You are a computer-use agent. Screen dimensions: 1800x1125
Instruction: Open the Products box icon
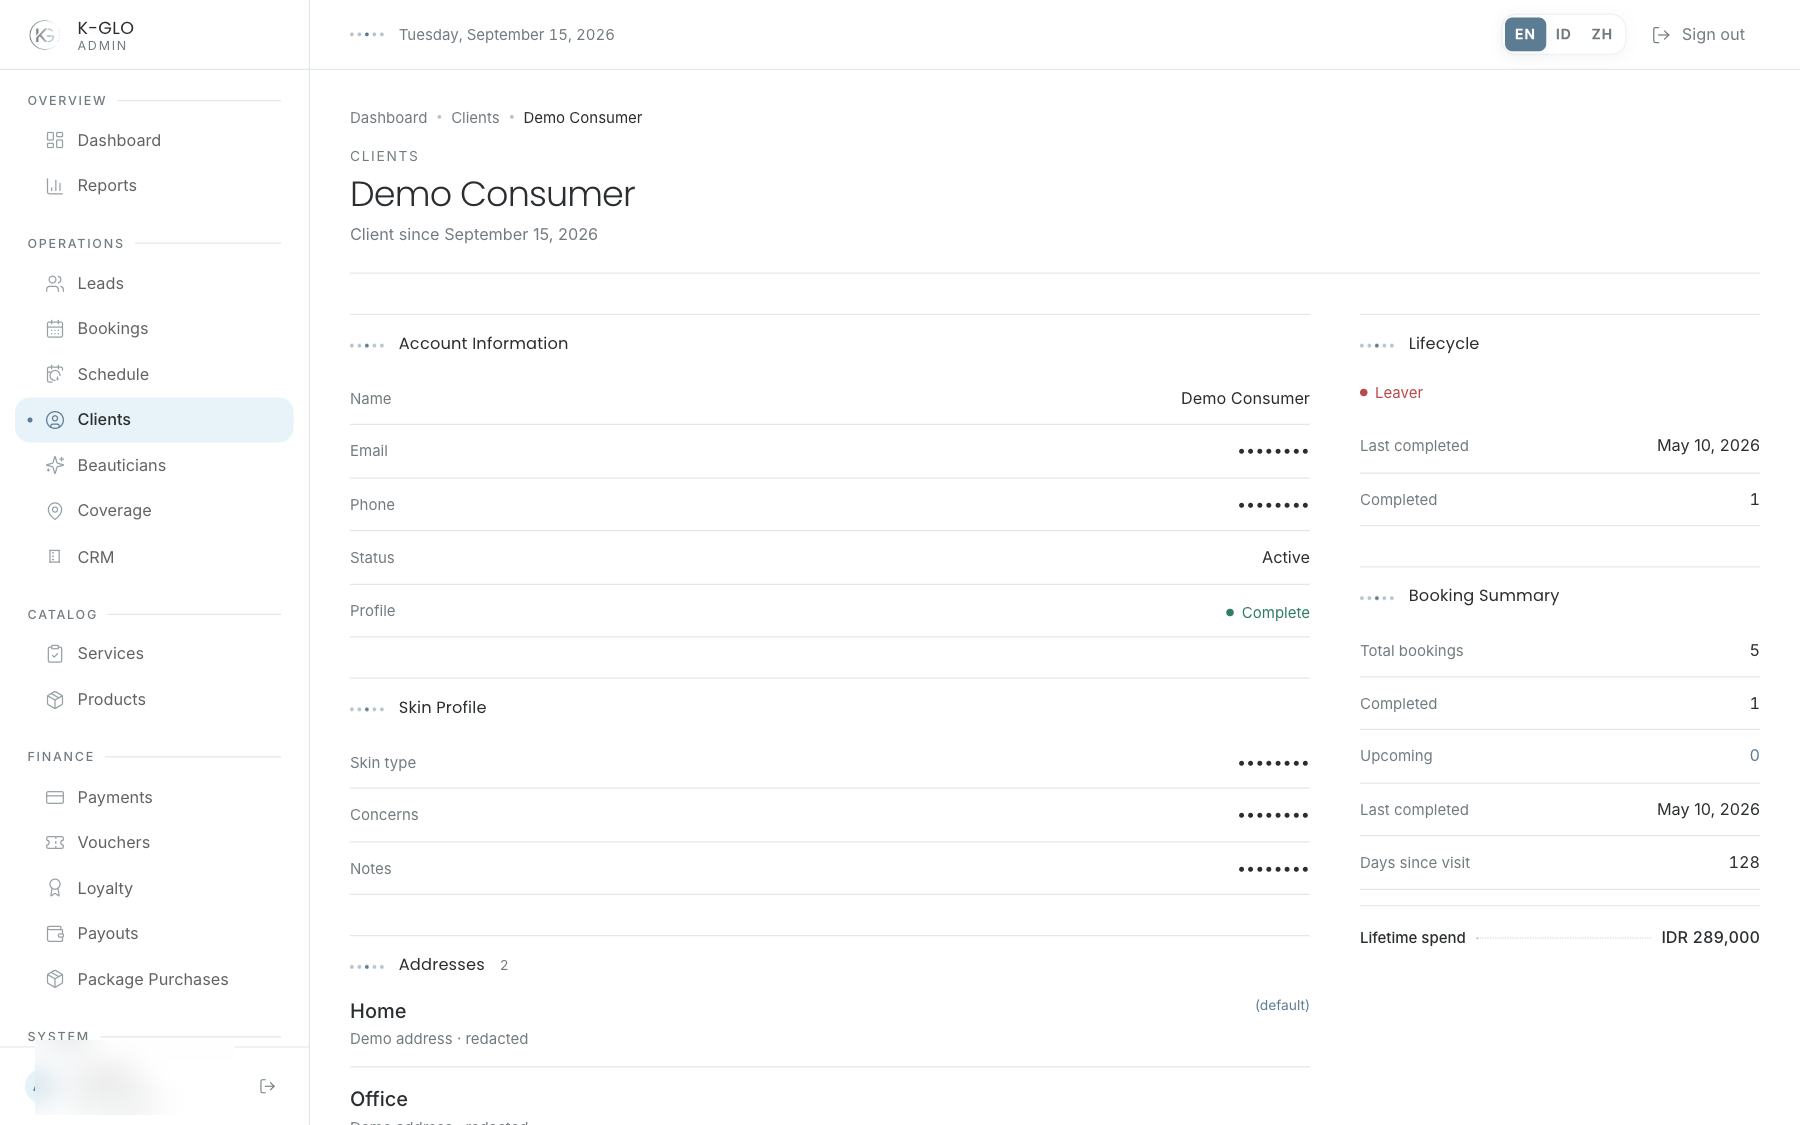pos(55,700)
